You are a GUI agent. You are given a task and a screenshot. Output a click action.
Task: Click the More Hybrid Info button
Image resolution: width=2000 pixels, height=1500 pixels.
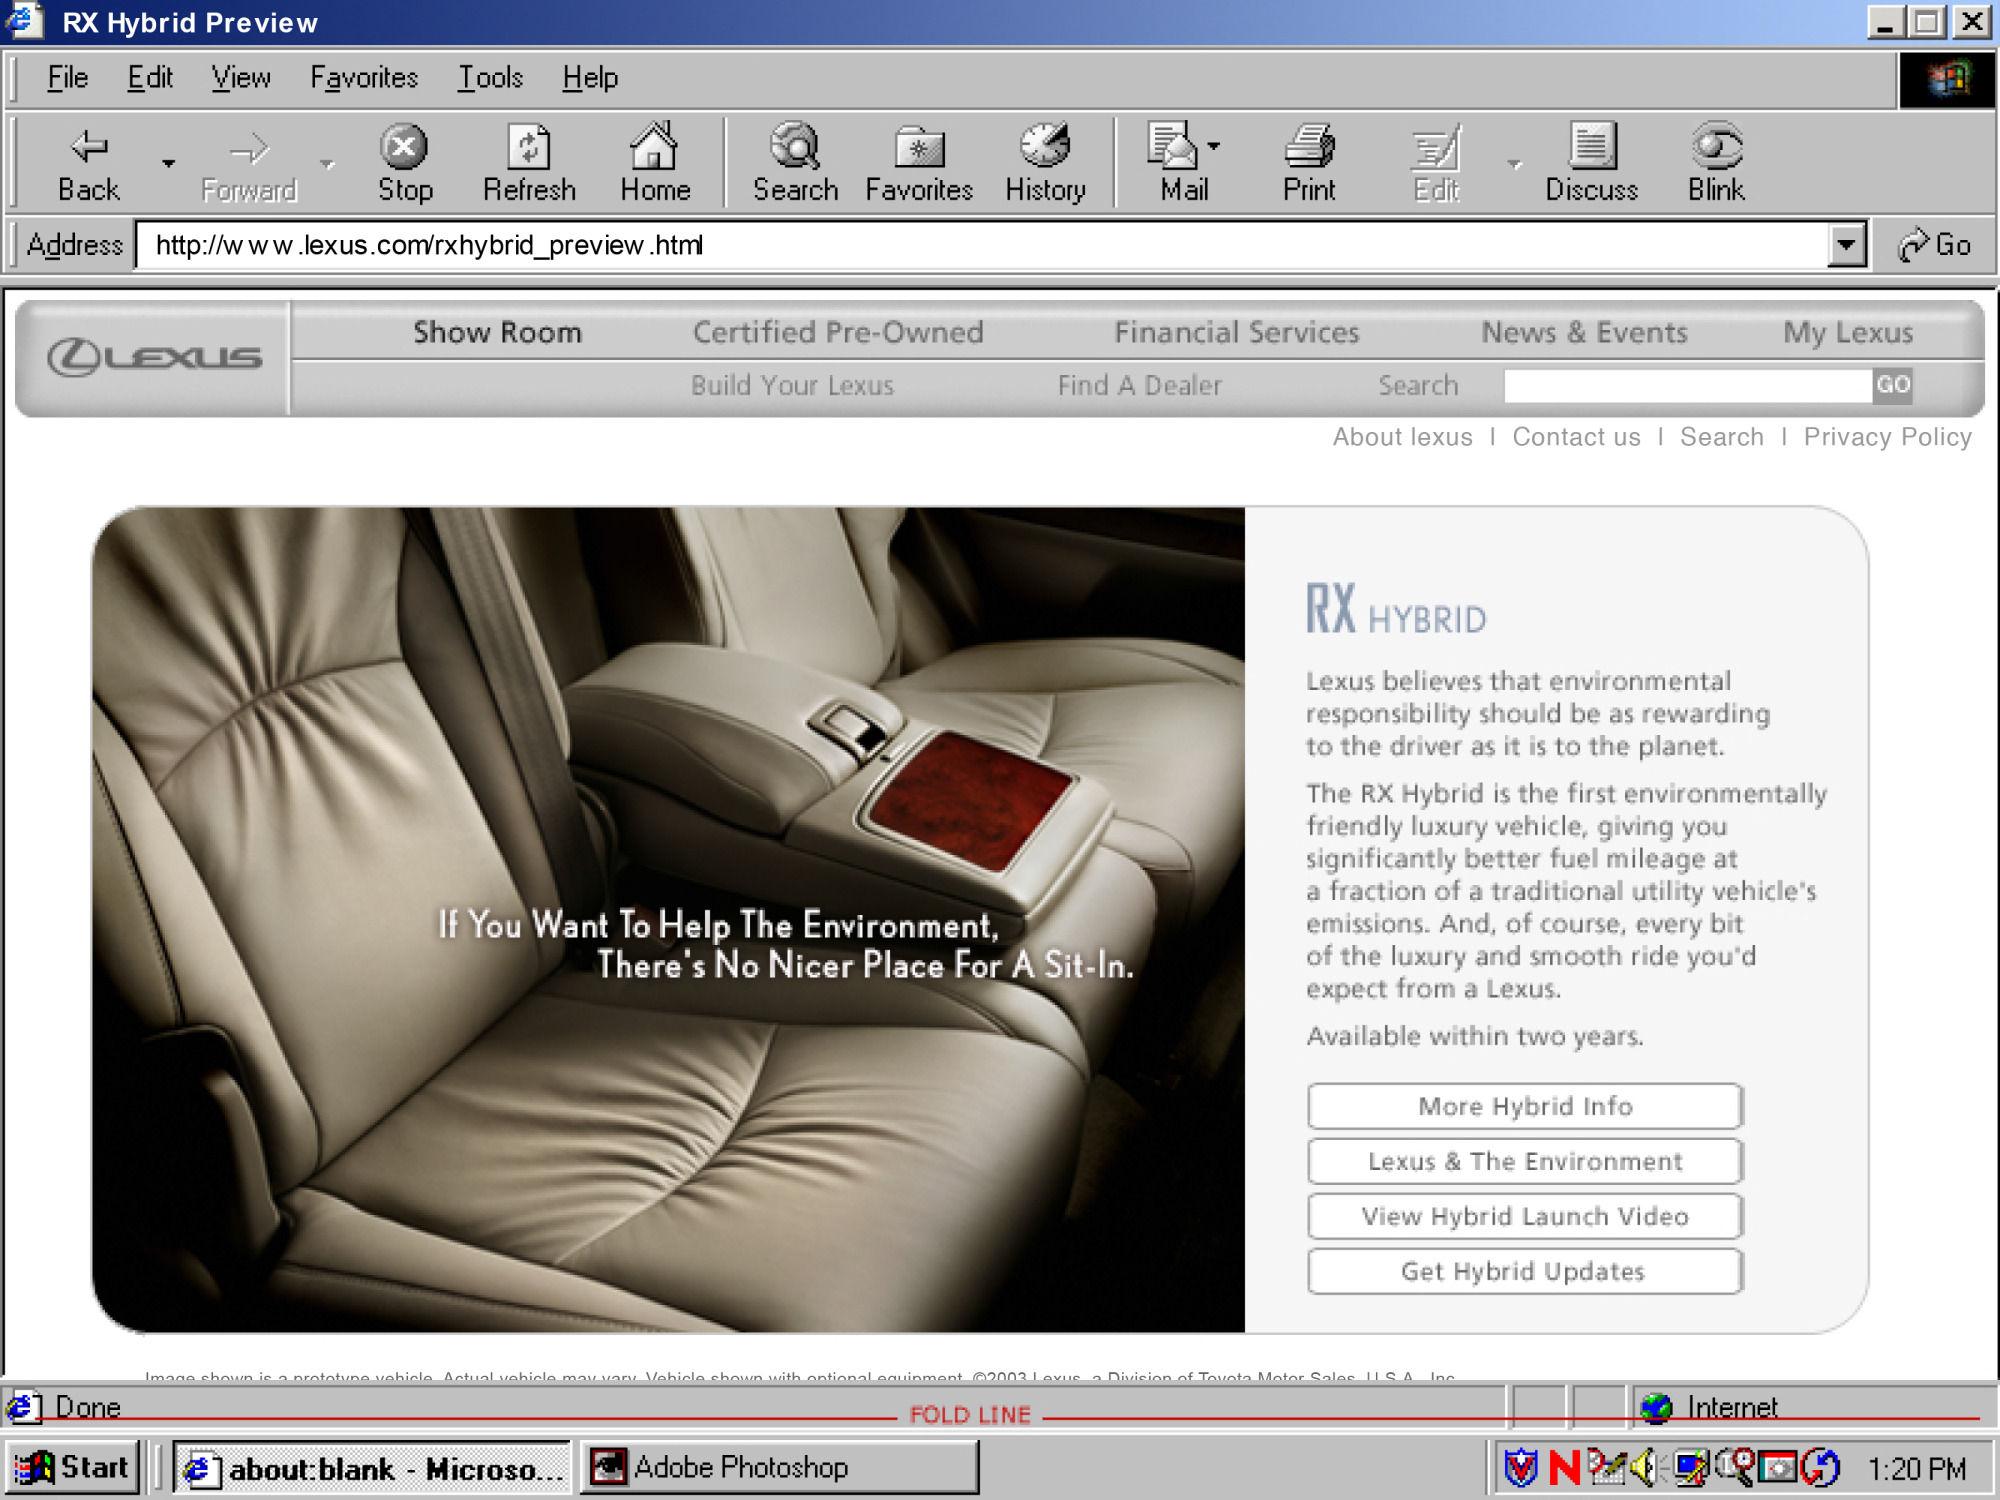1524,1106
